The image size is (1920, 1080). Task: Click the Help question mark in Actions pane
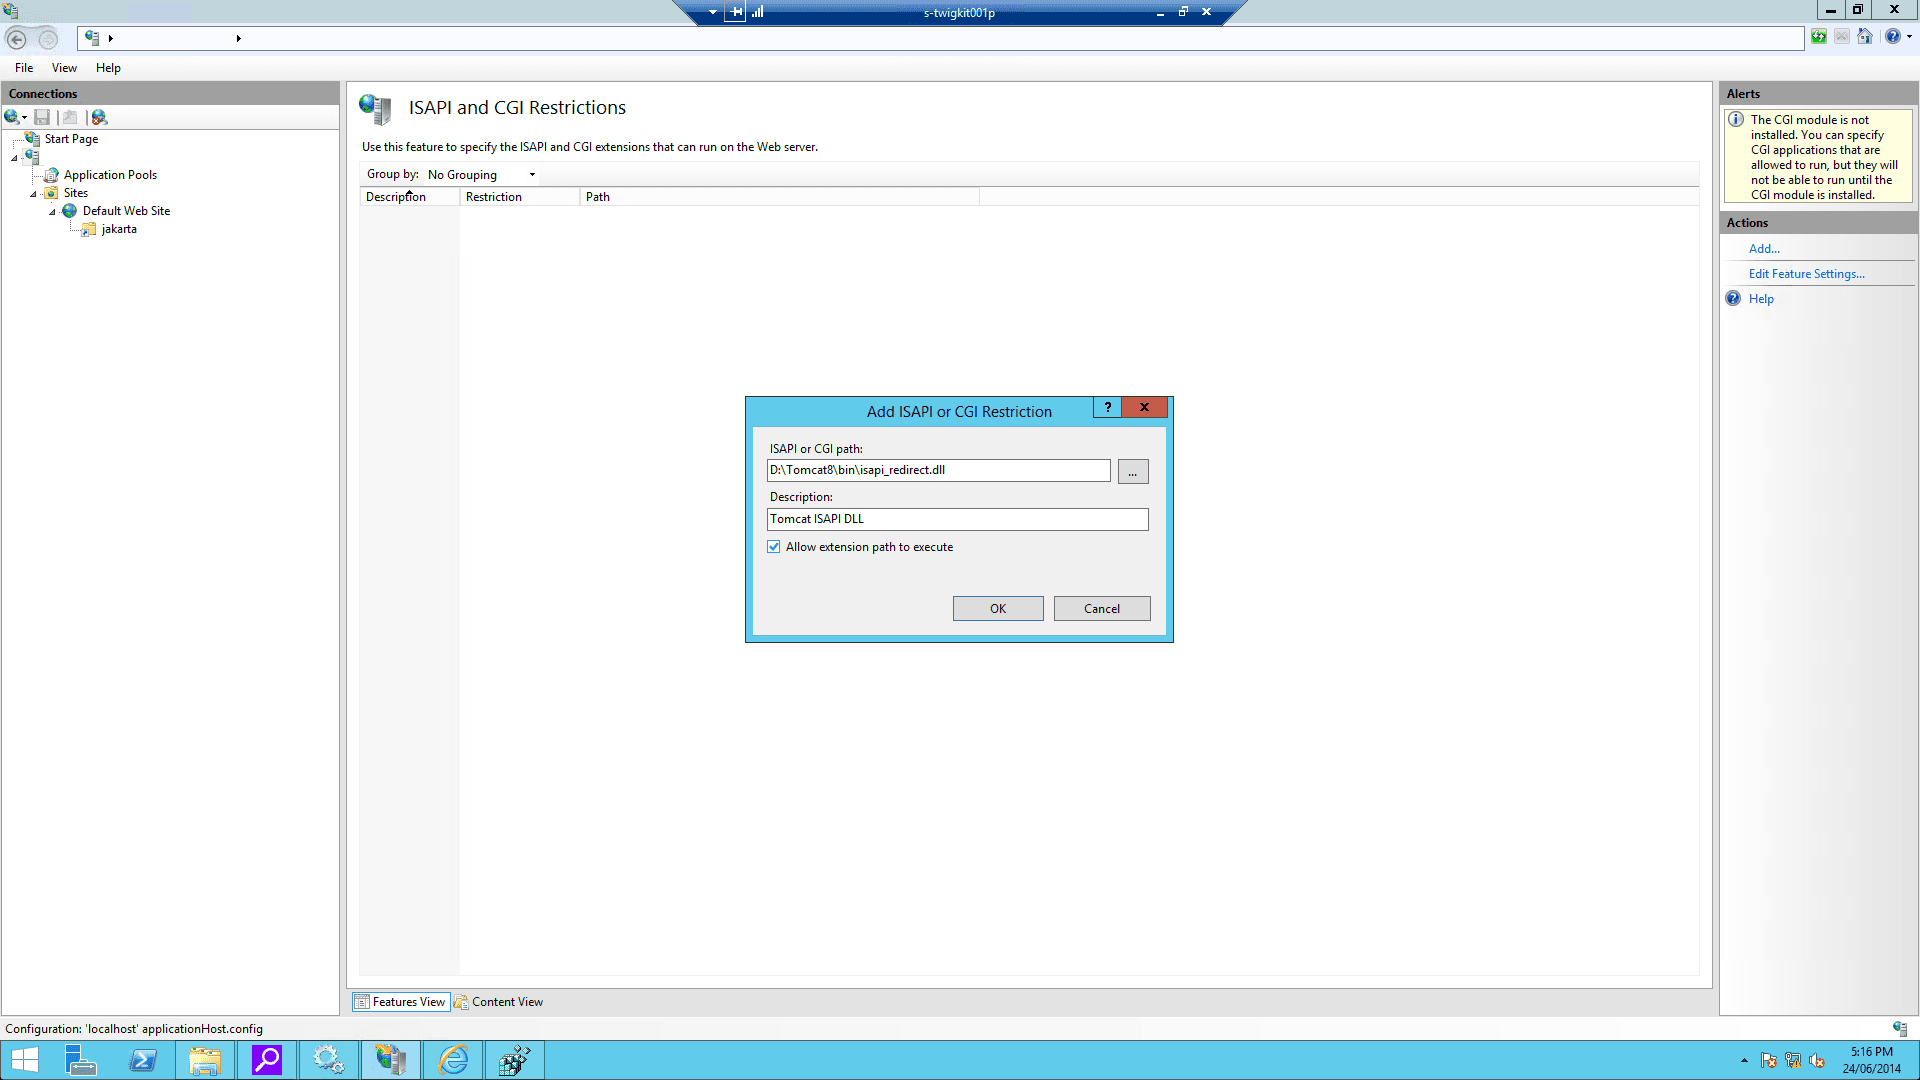(1733, 299)
